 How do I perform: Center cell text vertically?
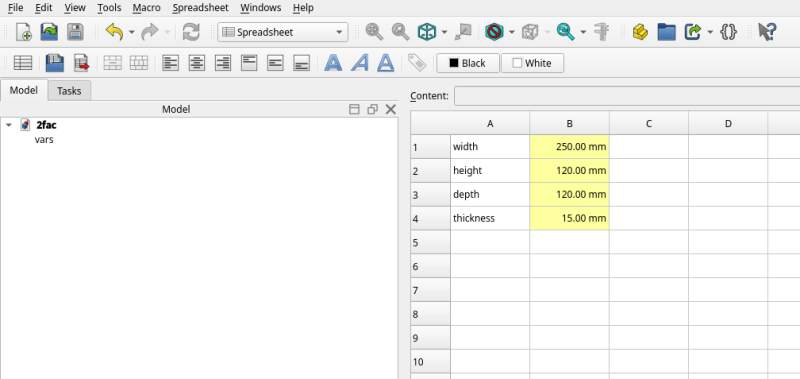click(x=275, y=63)
